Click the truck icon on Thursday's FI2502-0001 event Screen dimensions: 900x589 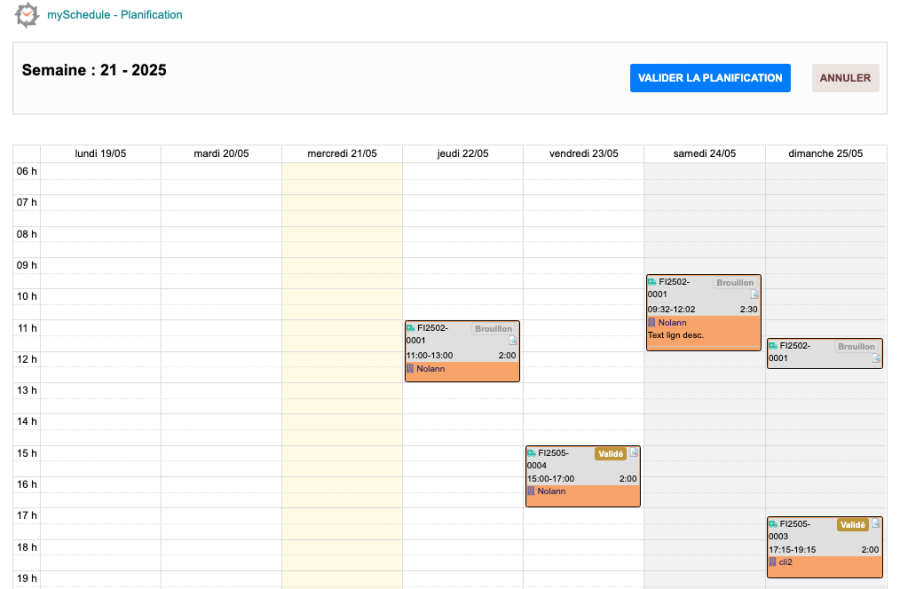[x=410, y=329]
